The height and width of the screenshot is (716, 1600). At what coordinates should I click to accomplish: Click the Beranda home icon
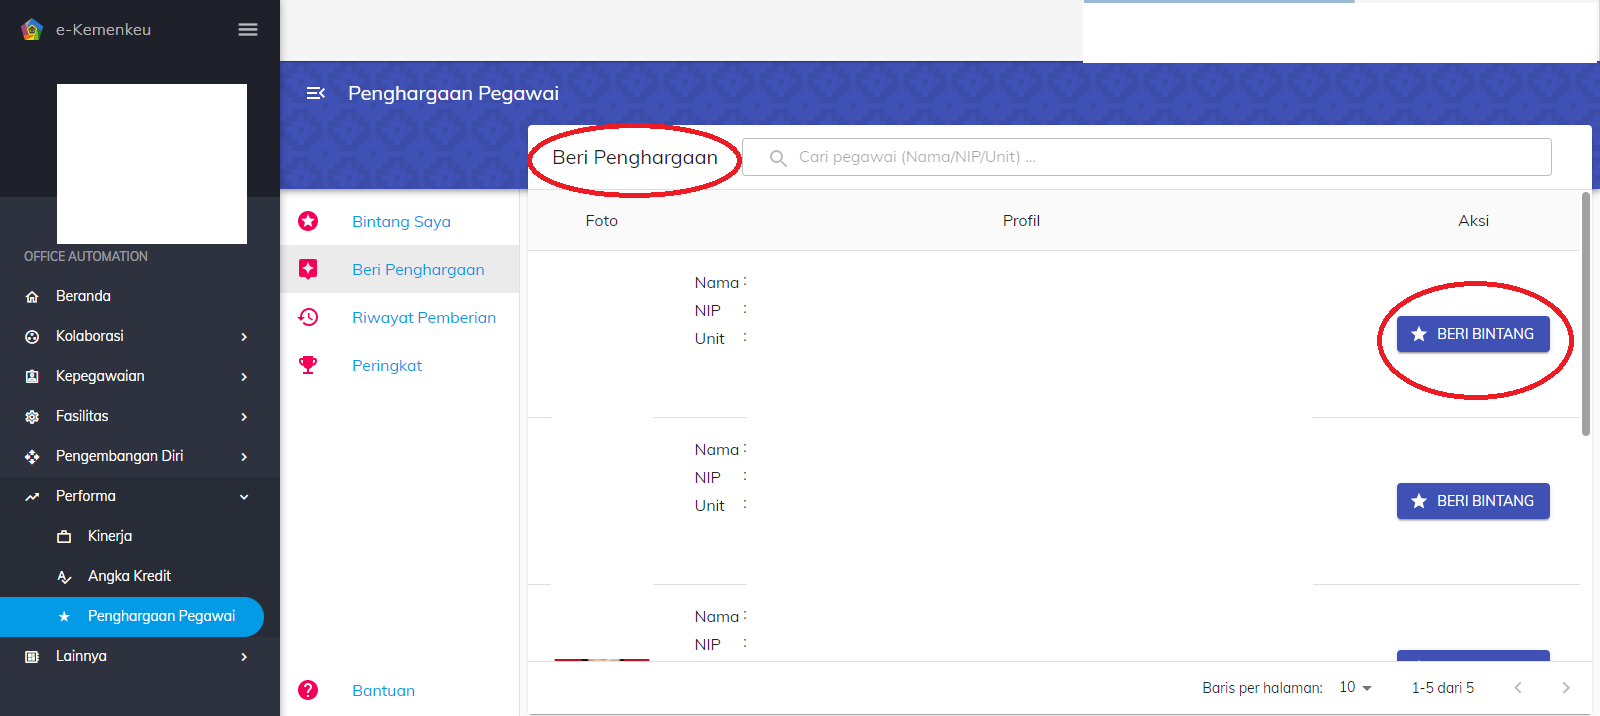32,297
